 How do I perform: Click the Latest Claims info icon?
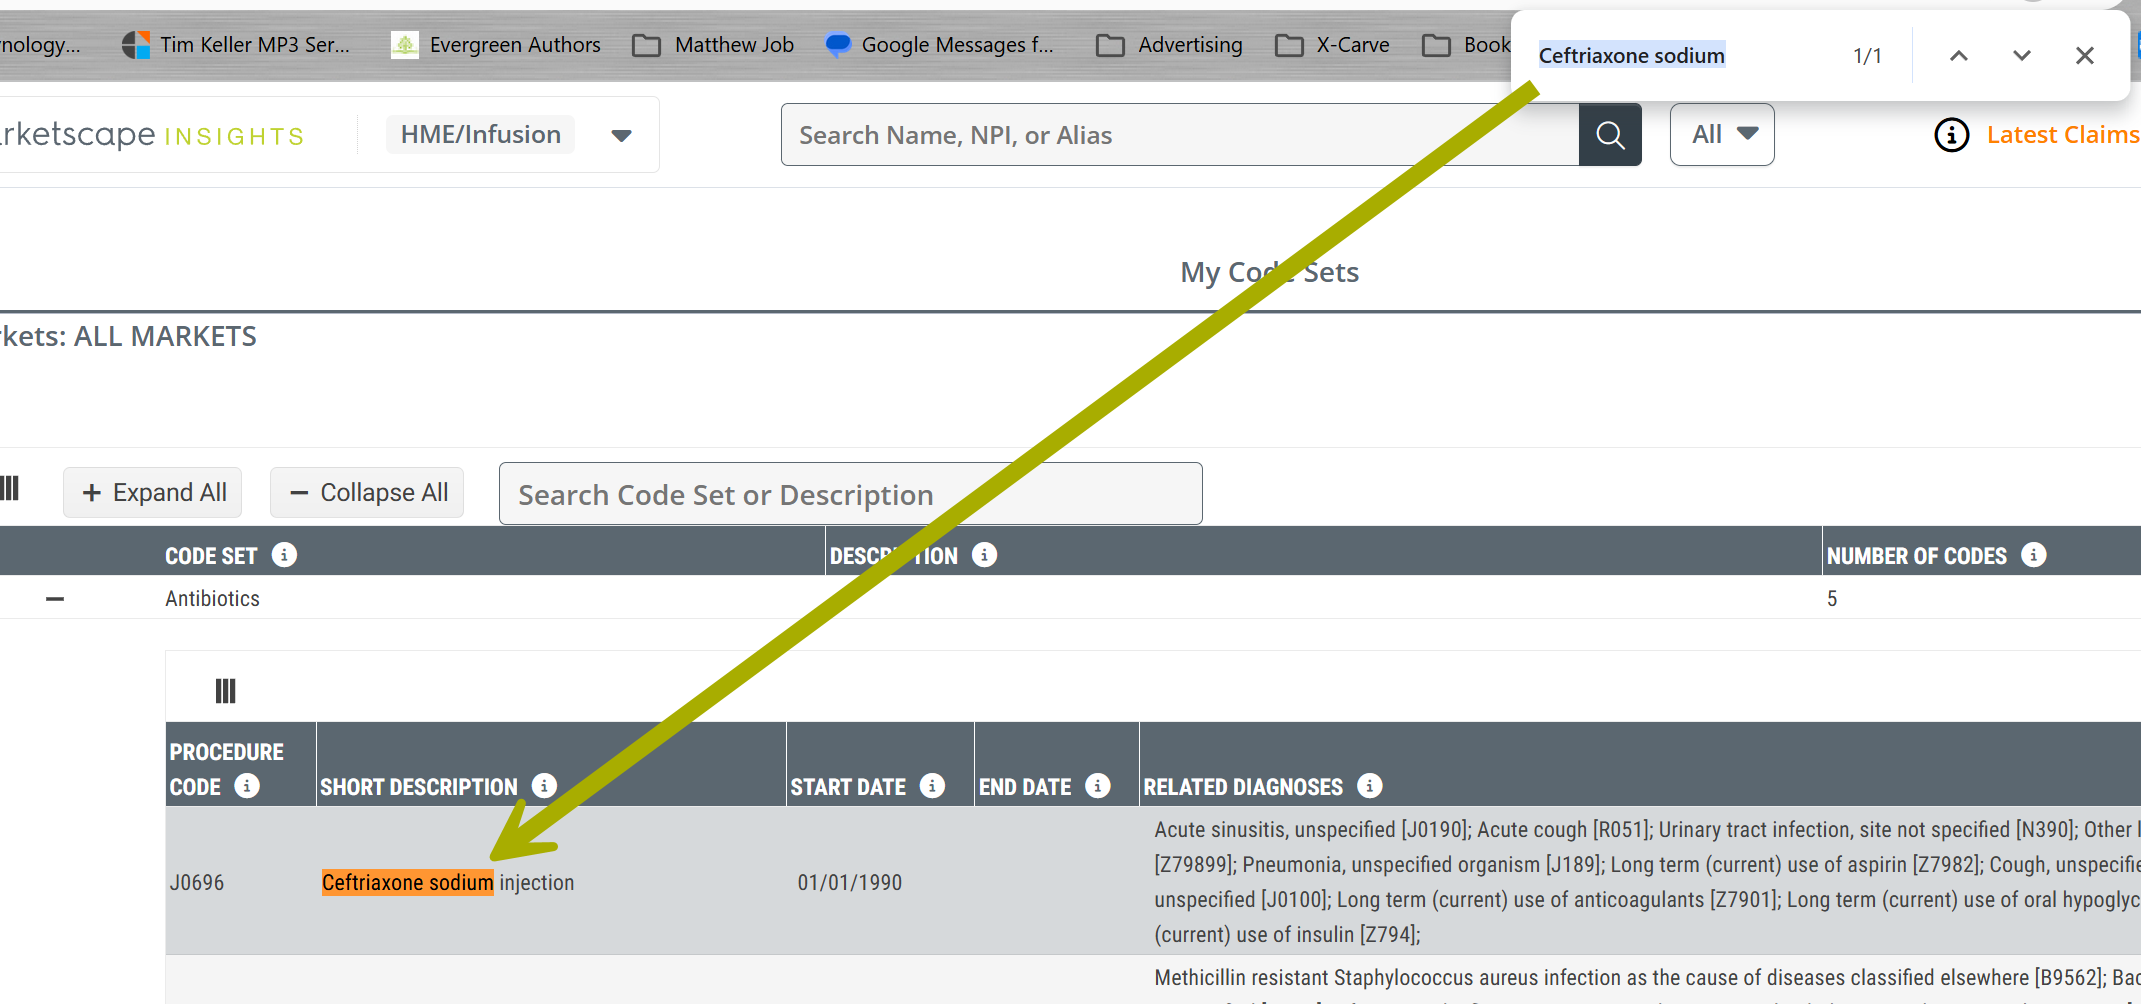click(x=1951, y=135)
